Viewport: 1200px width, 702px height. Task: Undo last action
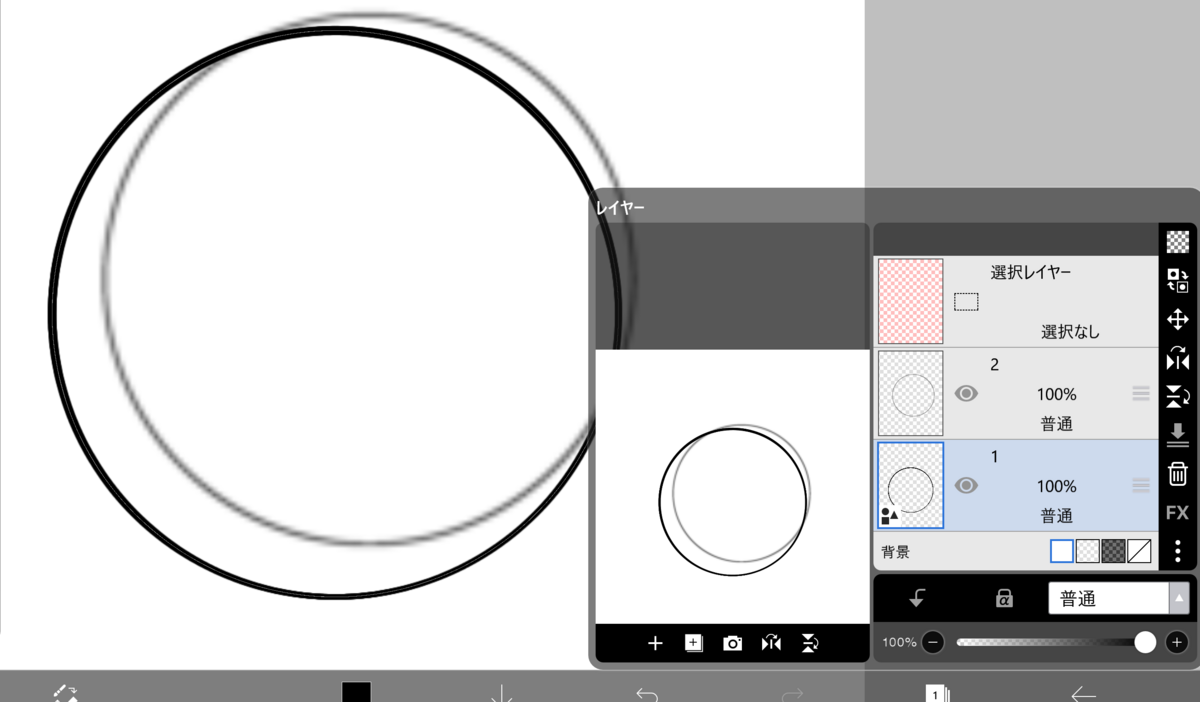pyautogui.click(x=647, y=693)
